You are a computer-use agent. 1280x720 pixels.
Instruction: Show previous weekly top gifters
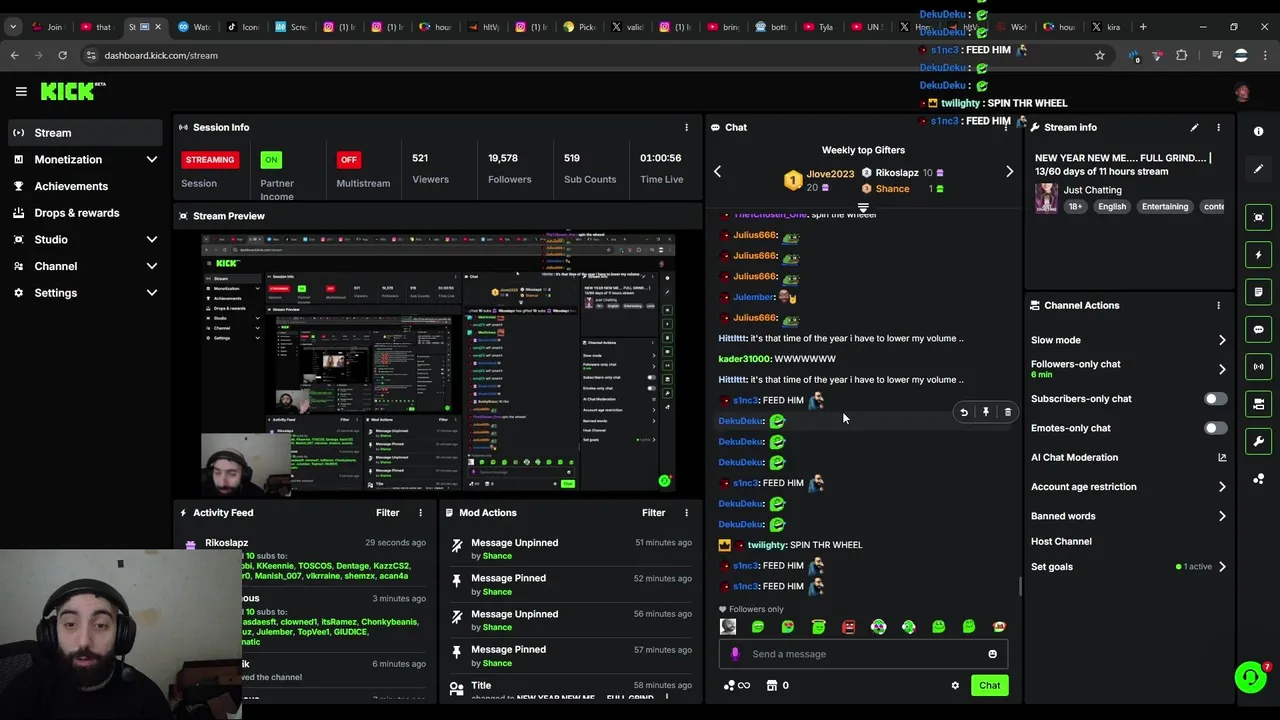(717, 172)
